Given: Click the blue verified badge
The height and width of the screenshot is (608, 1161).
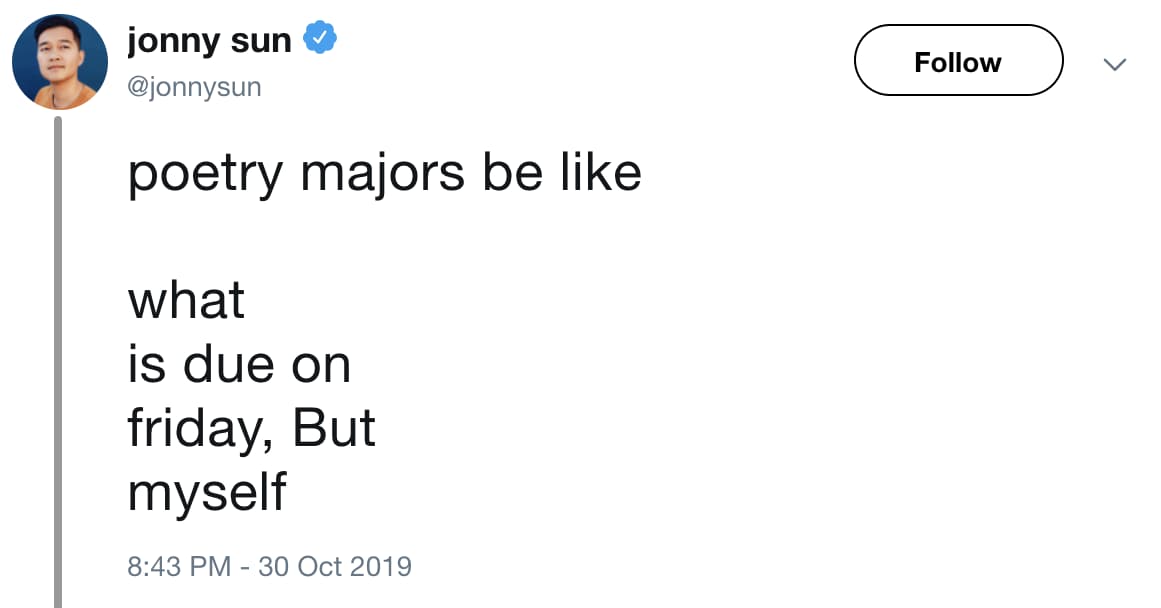Looking at the screenshot, I should click(x=320, y=40).
